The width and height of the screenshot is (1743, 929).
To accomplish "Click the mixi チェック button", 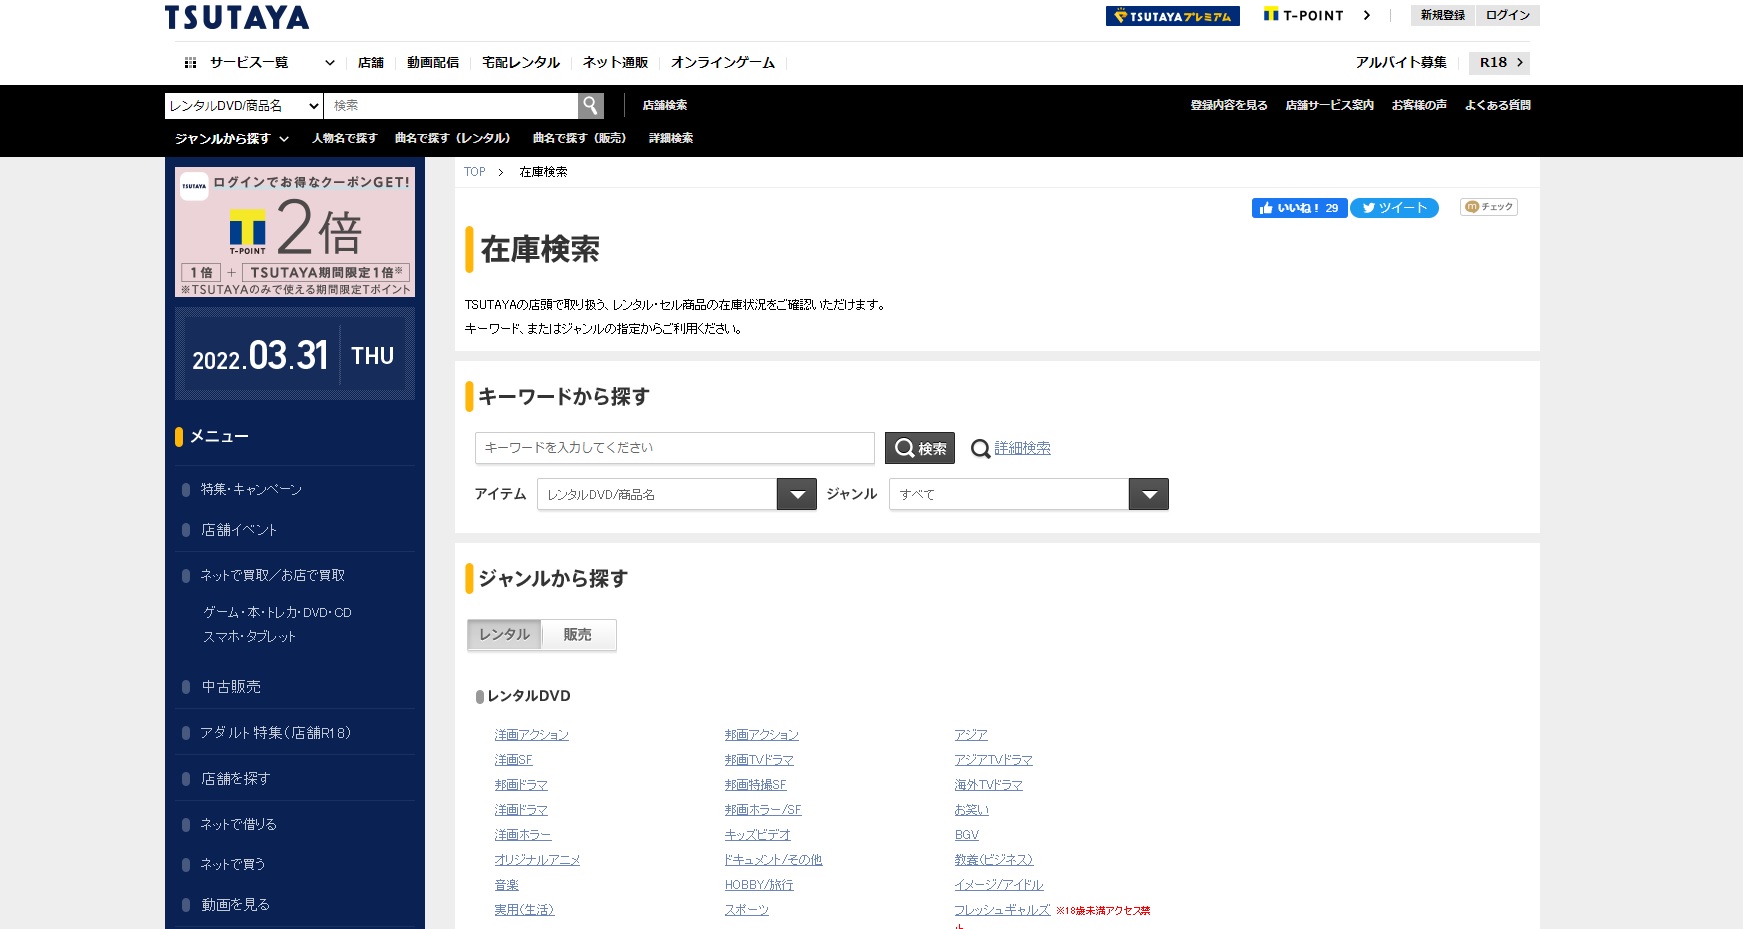I will (1489, 207).
